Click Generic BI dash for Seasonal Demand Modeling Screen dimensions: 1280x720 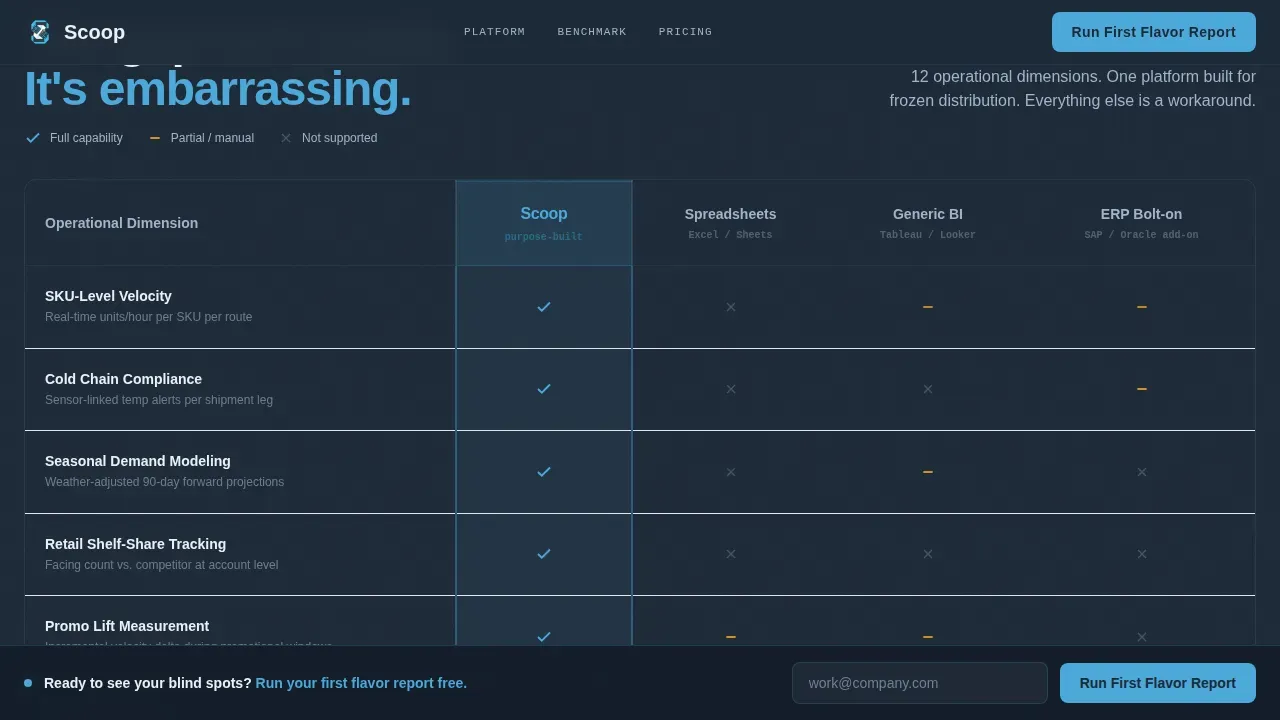(x=928, y=472)
